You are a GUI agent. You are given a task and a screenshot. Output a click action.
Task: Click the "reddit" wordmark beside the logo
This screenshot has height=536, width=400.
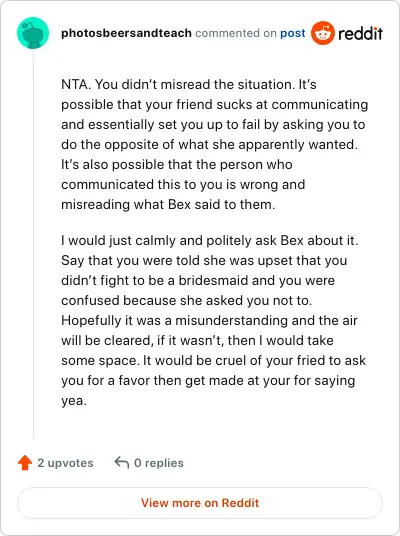tap(360, 33)
